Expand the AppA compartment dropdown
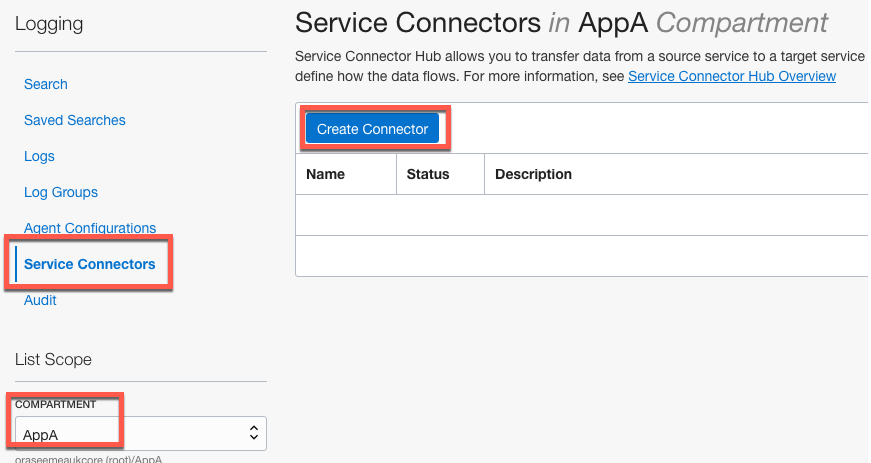 pos(140,434)
